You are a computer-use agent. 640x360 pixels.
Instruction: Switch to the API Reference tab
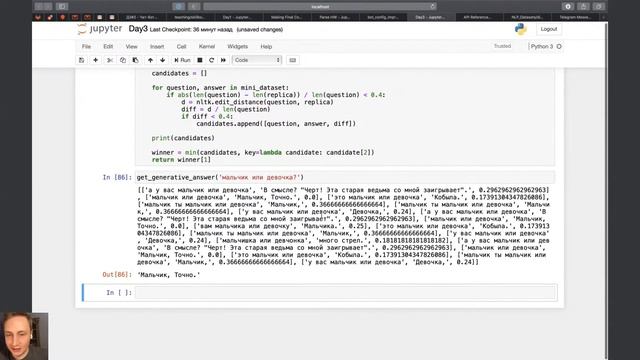tap(477, 17)
